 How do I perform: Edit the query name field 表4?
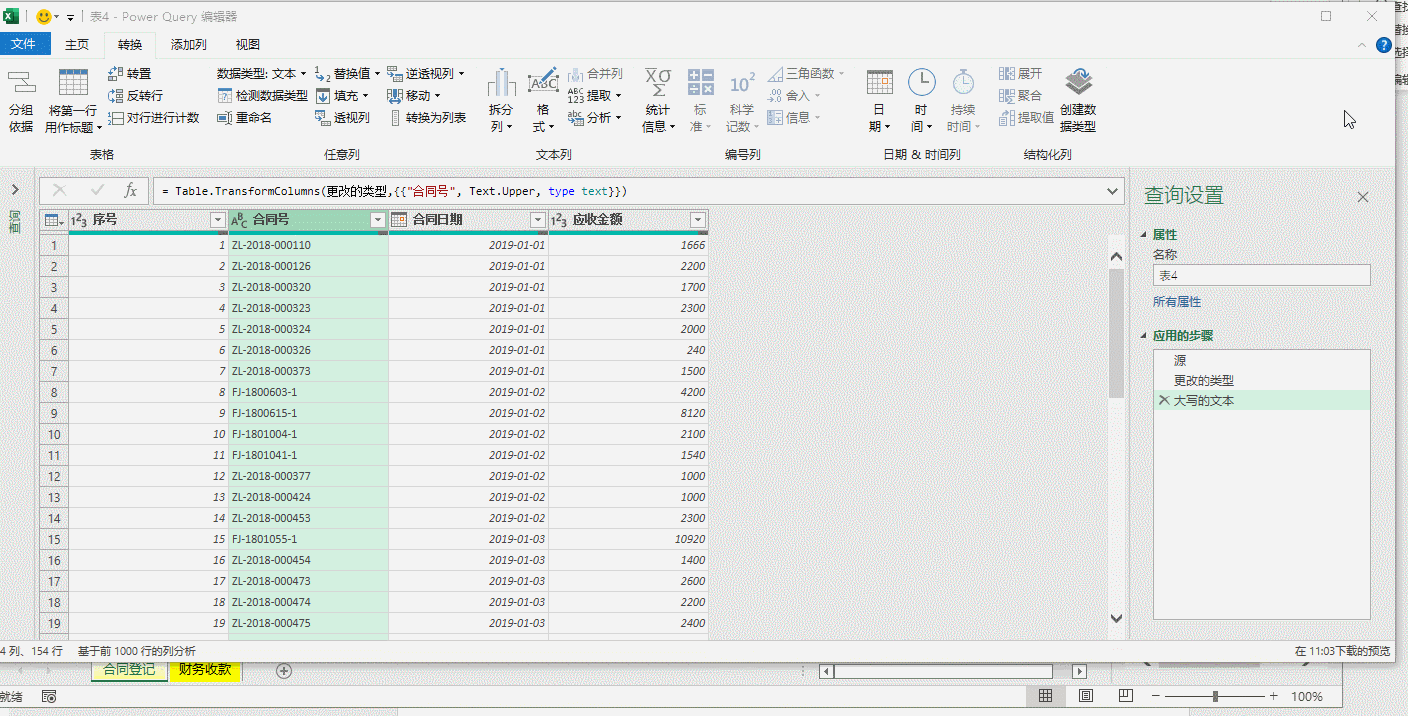1261,275
